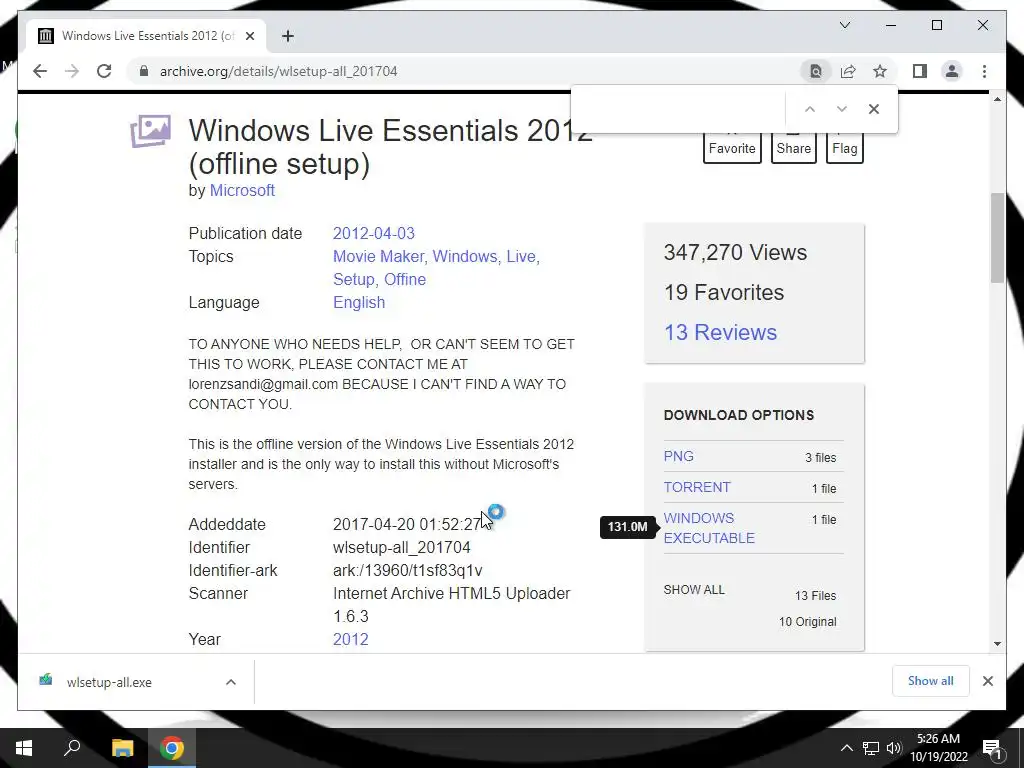
Task: Download the WINDOWS EXECUTABLE option
Action: point(709,528)
